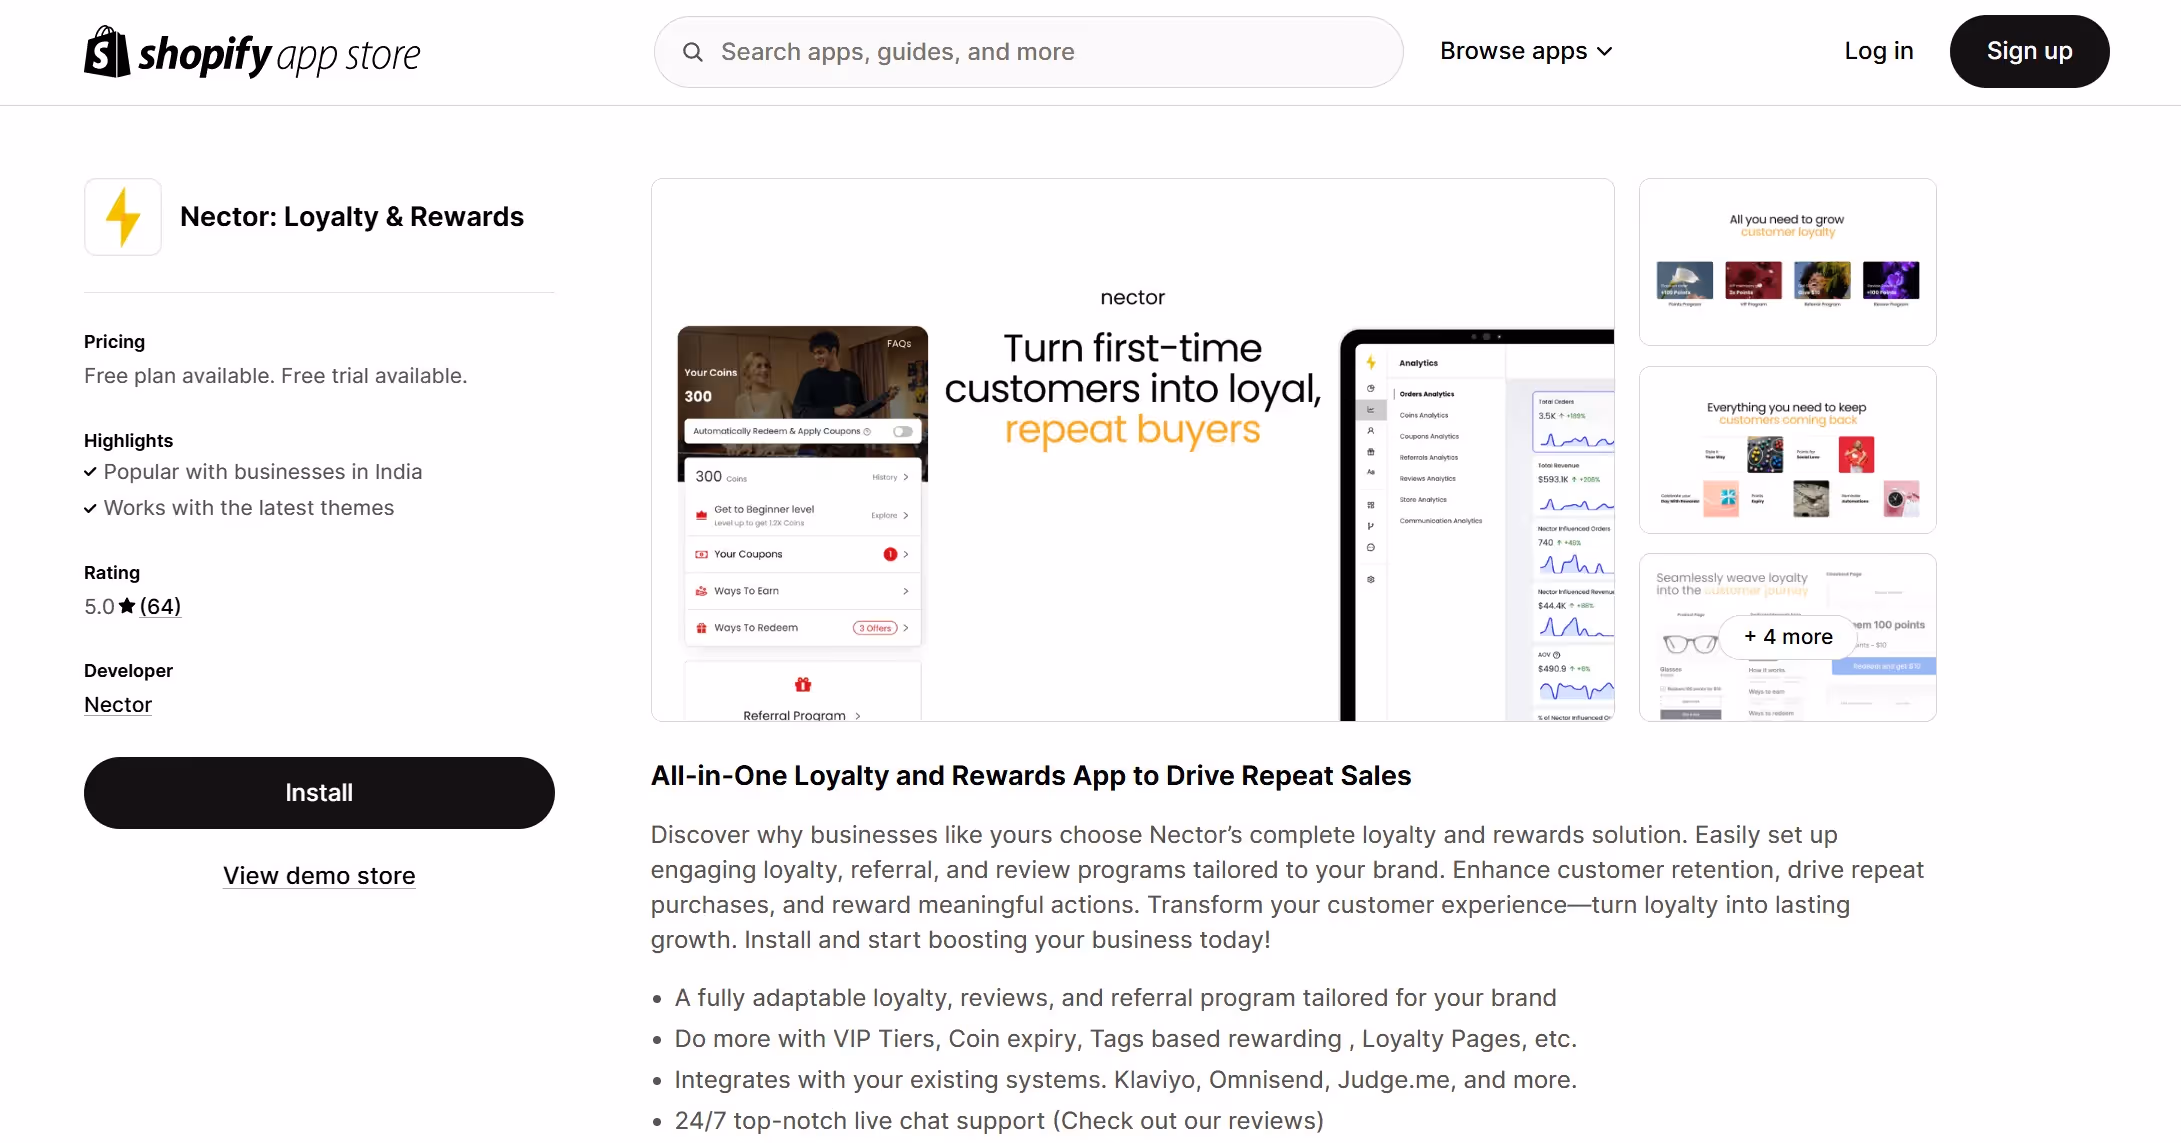Click the 5.0 rating value
Image resolution: width=2181 pixels, height=1143 pixels.
coord(99,606)
